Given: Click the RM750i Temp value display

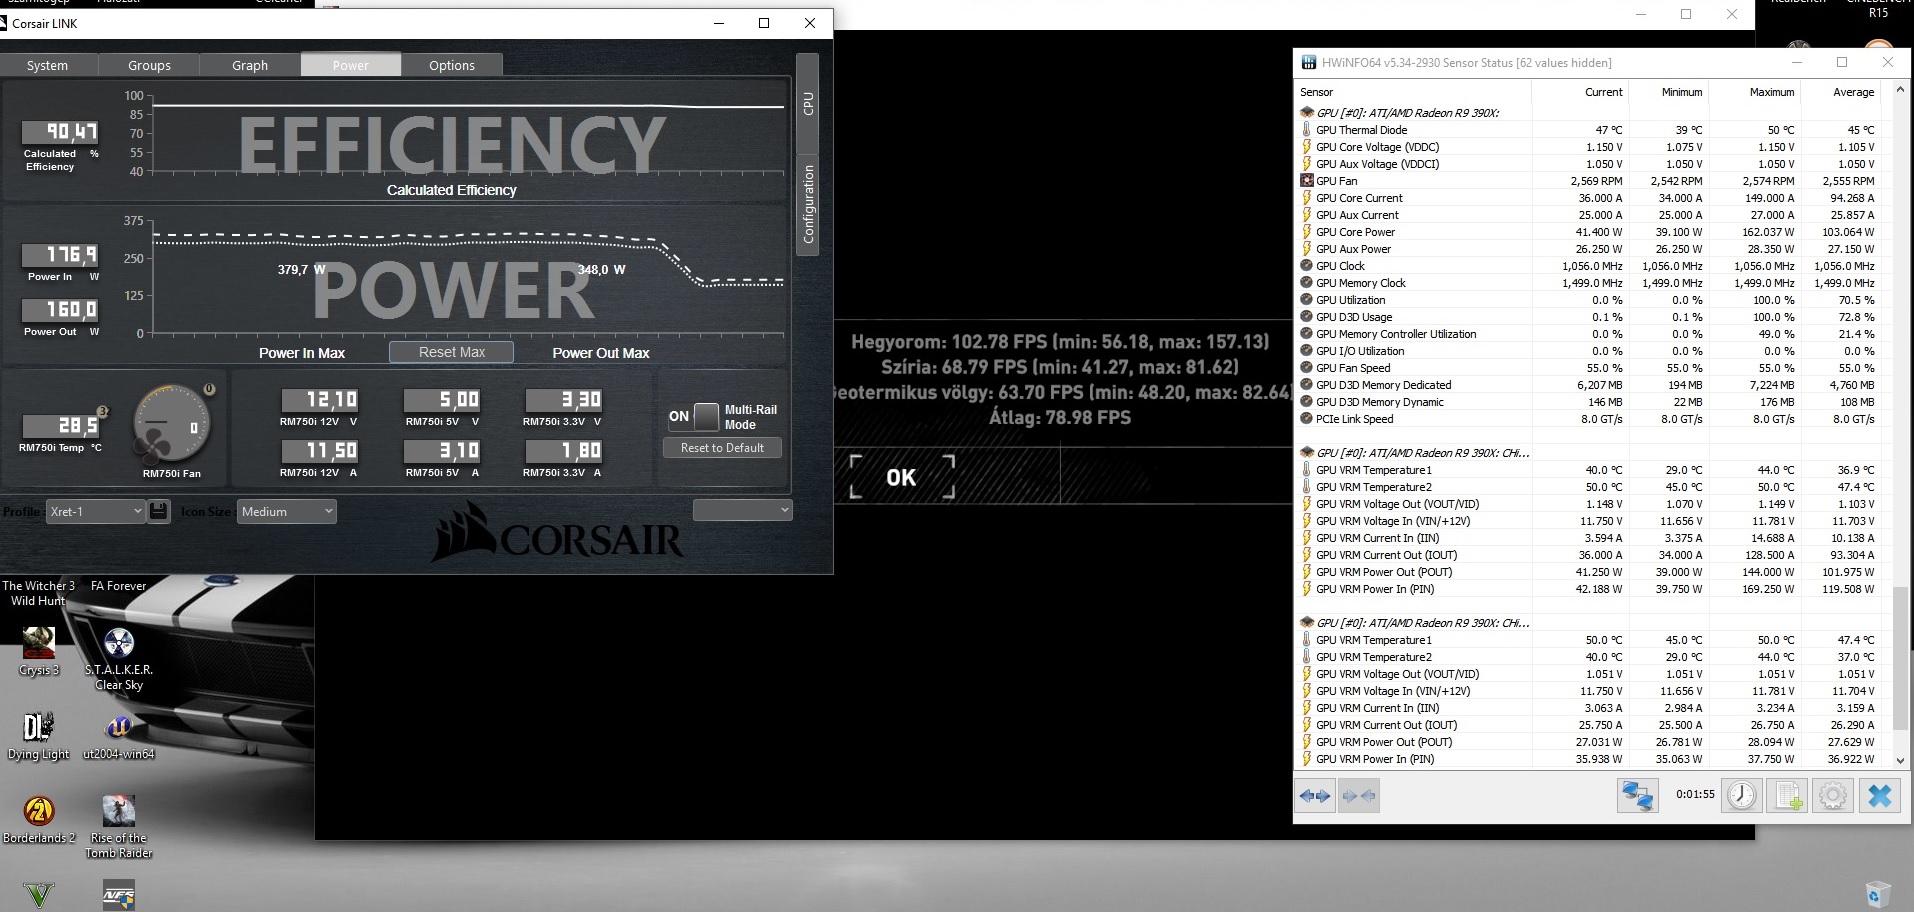Looking at the screenshot, I should pyautogui.click(x=61, y=426).
